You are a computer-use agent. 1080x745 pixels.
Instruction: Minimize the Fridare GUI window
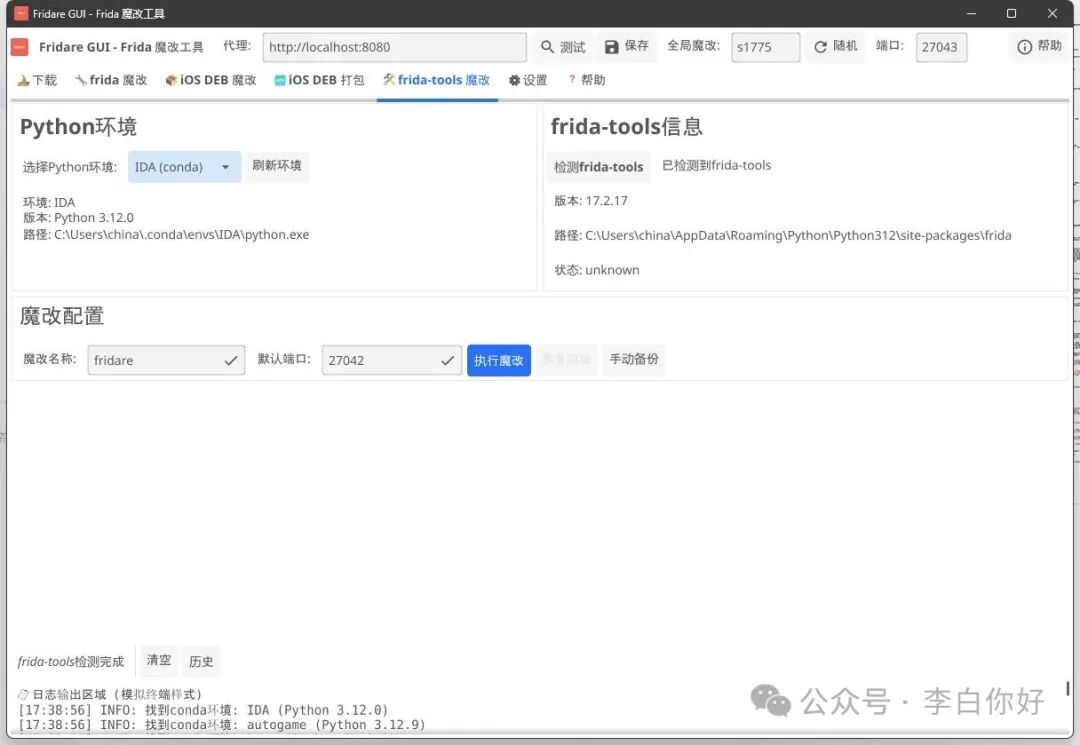coord(971,13)
